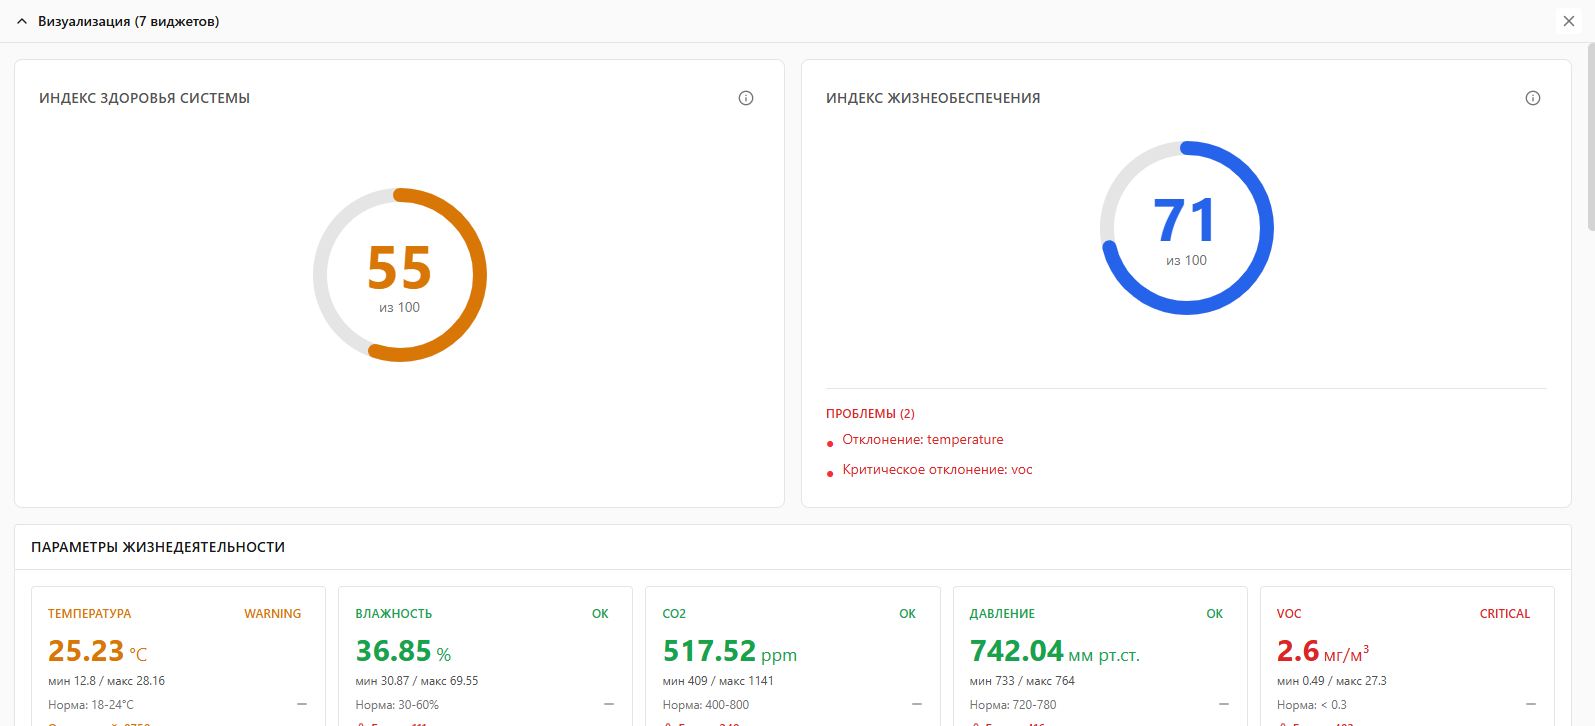
Task: Select the CRITICAL badge on VOC
Action: 1505,614
